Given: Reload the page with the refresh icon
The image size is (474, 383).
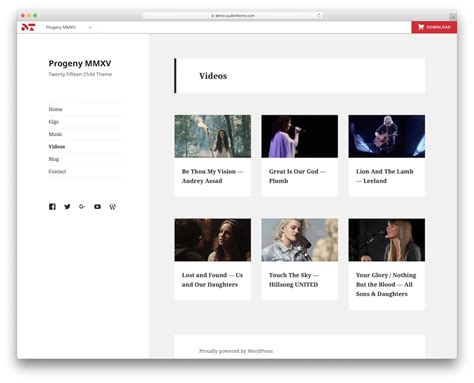Looking at the screenshot, I should 319,15.
